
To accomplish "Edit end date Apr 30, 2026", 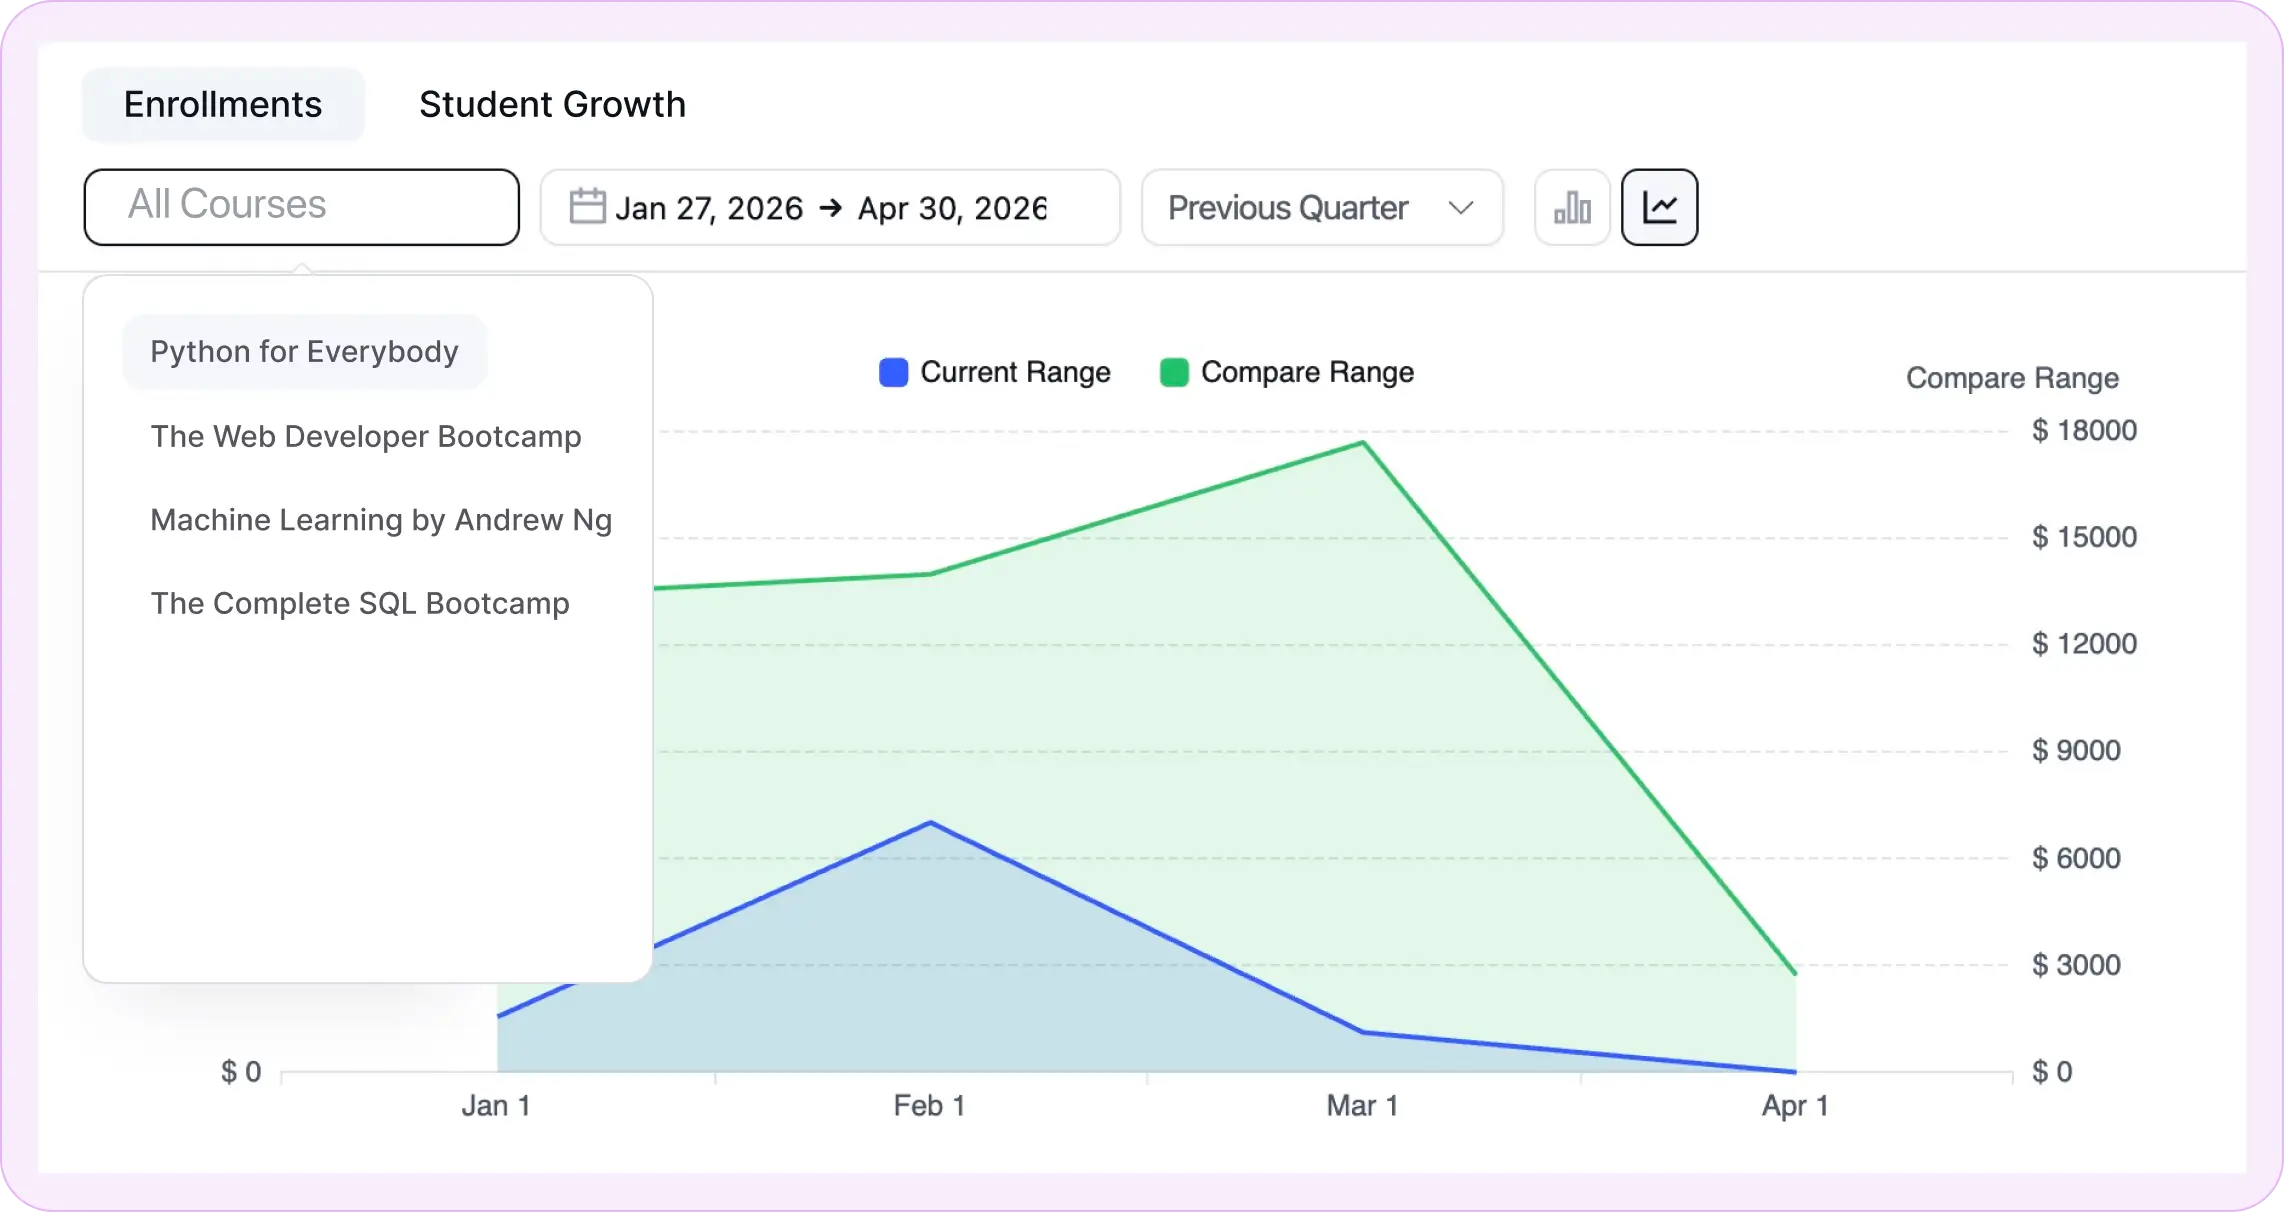I will [952, 208].
